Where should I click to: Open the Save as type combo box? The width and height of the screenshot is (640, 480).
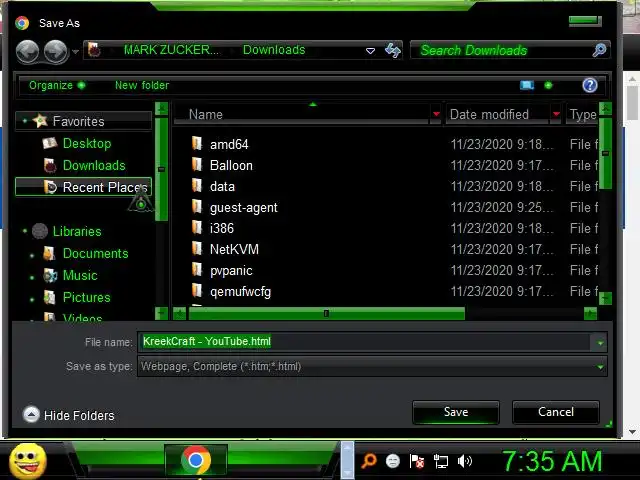pyautogui.click(x=372, y=366)
